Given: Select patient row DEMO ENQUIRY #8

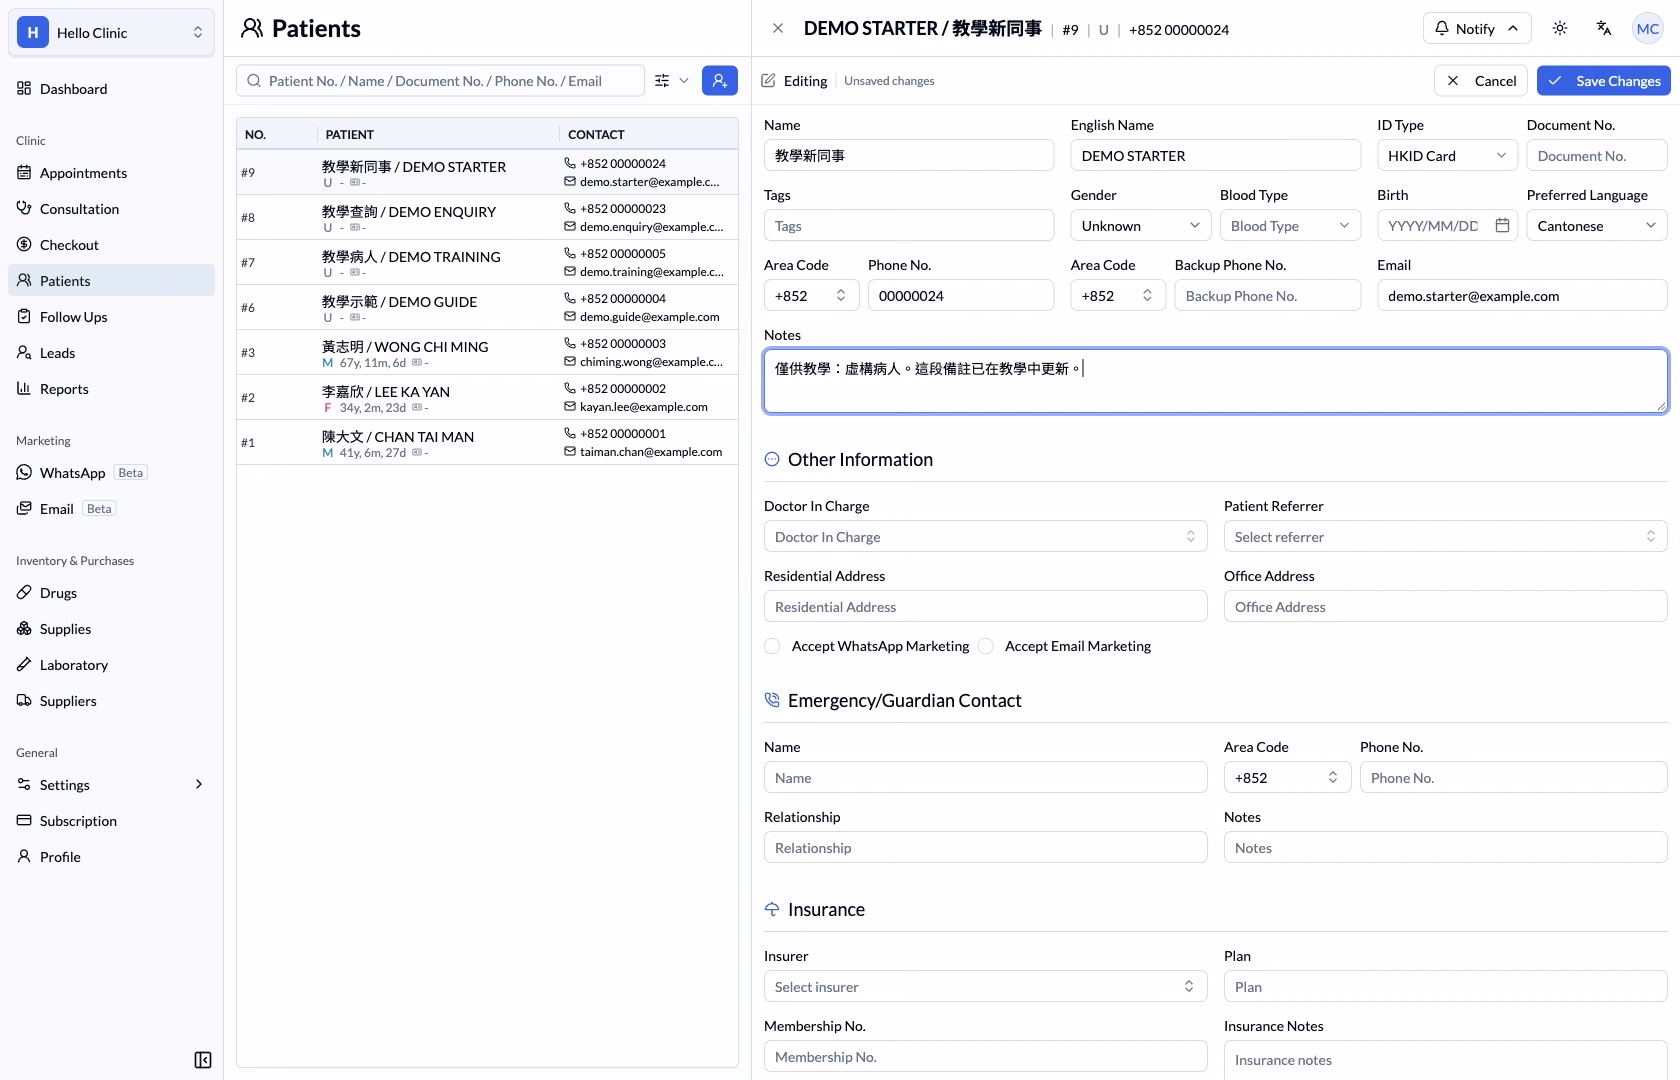Looking at the screenshot, I should coord(488,218).
